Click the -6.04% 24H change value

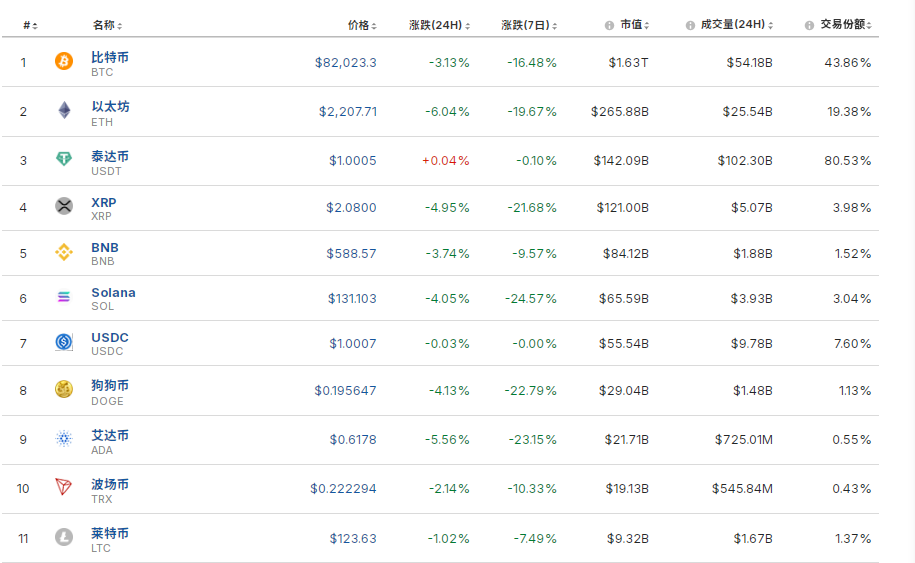coord(447,111)
